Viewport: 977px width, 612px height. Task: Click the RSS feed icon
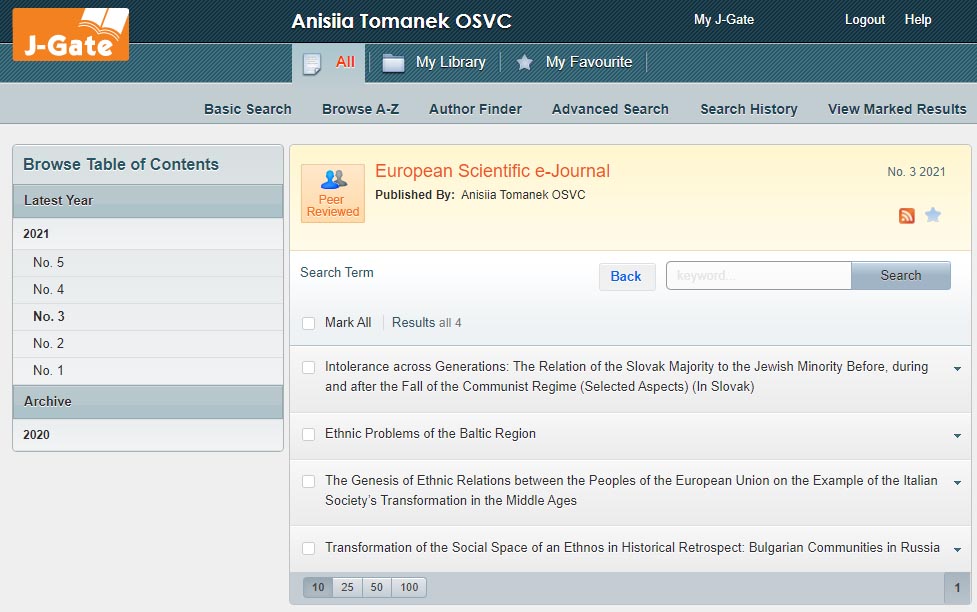click(x=907, y=216)
